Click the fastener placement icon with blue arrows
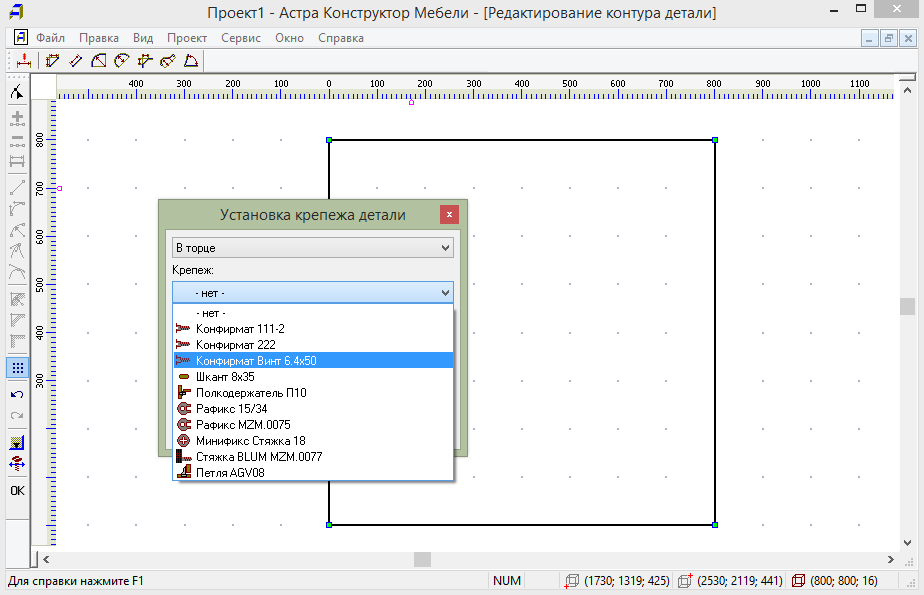The image size is (924, 595). click(x=17, y=464)
